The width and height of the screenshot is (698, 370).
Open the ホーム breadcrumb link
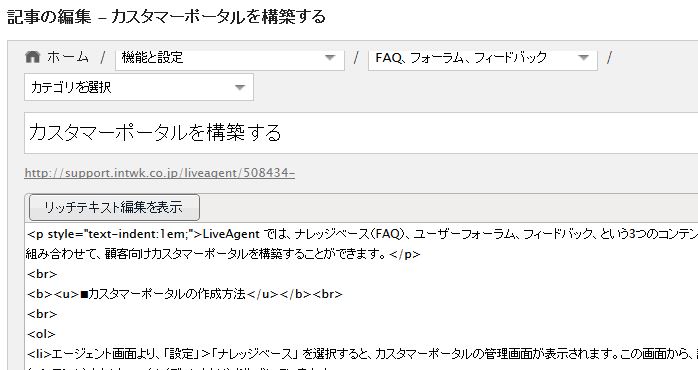[68, 57]
